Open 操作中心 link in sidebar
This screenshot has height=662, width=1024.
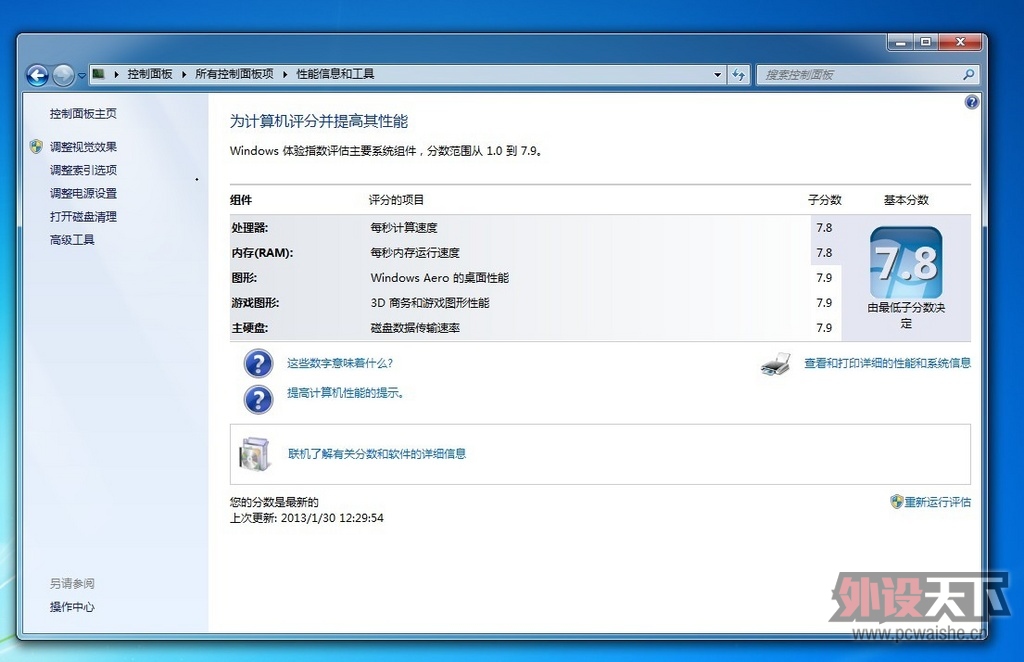[x=72, y=607]
